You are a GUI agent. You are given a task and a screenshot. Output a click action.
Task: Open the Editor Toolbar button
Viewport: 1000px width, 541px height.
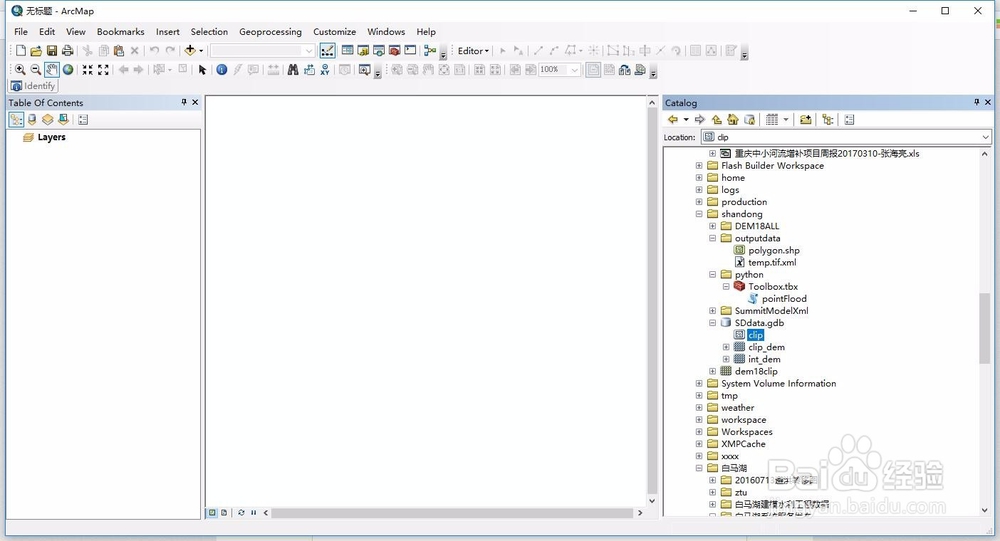click(x=328, y=50)
